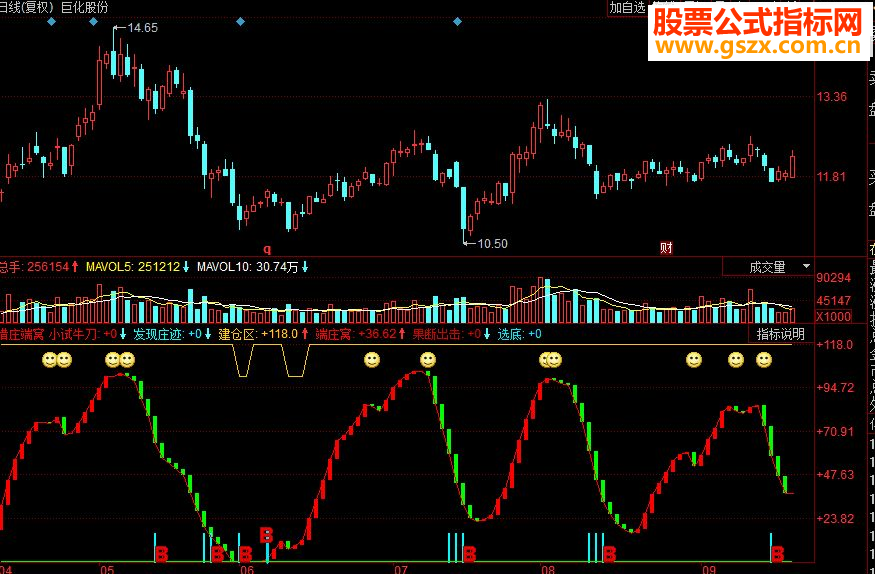Open the 成交量 indicator dropdown

[x=768, y=267]
